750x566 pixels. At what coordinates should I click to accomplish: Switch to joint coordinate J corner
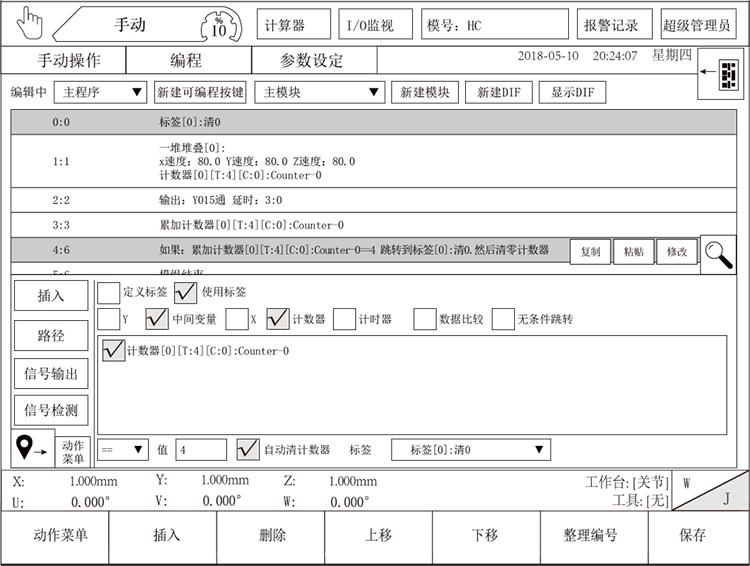(x=725, y=497)
